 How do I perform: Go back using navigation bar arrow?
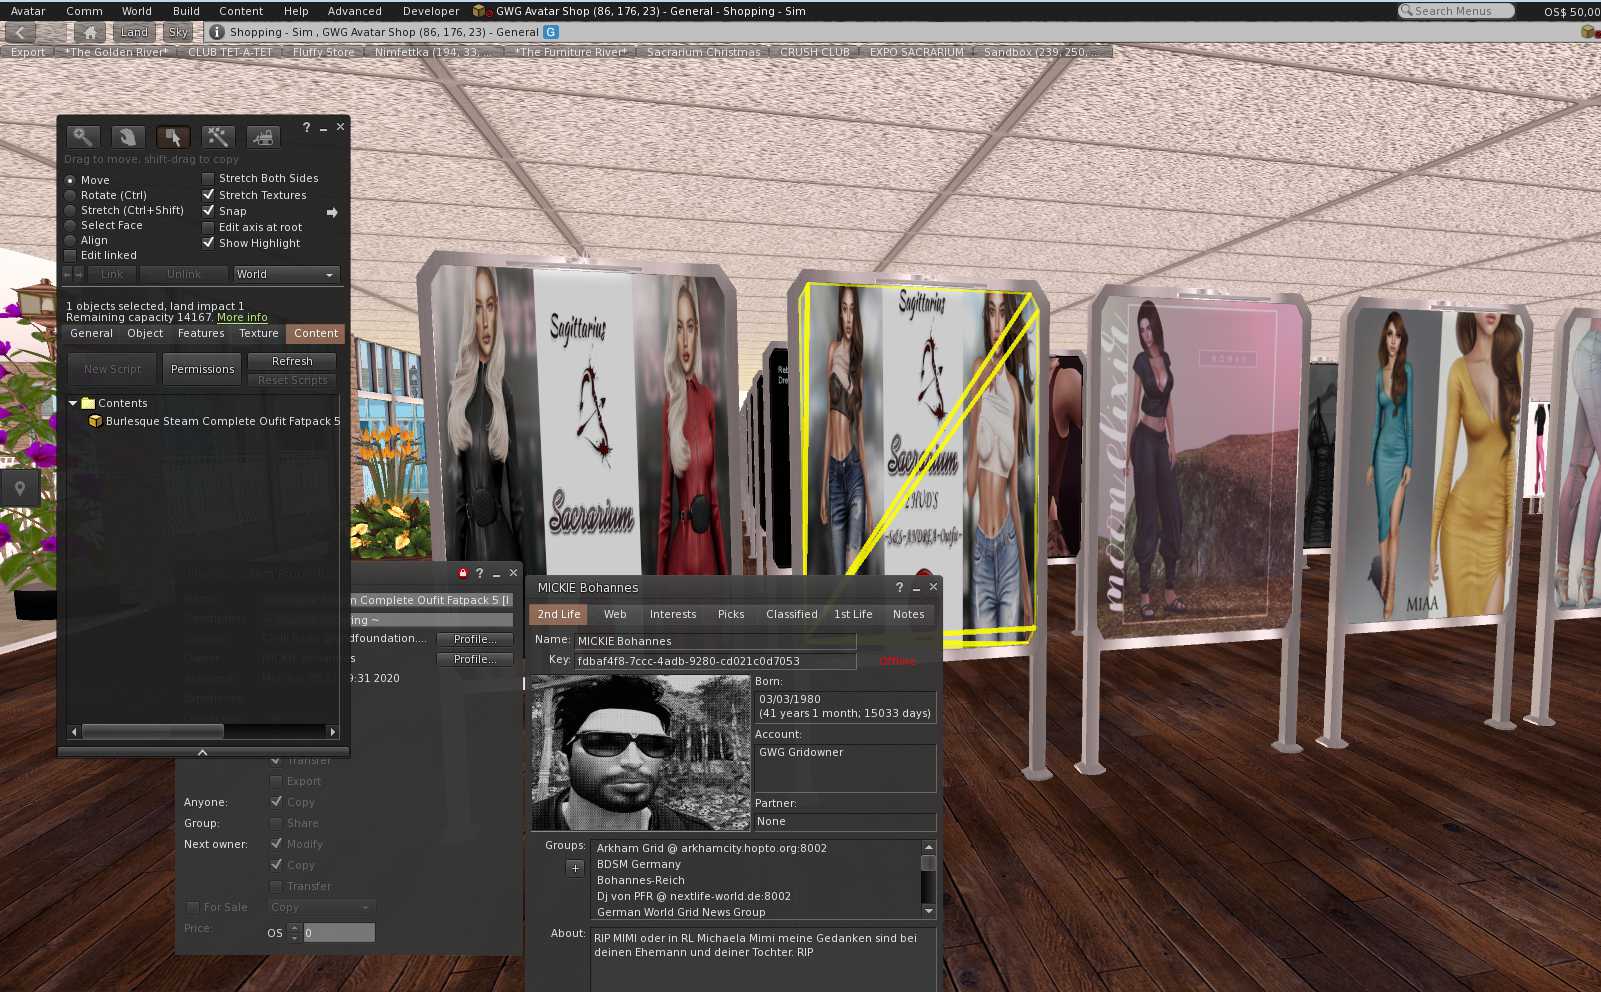(x=19, y=32)
